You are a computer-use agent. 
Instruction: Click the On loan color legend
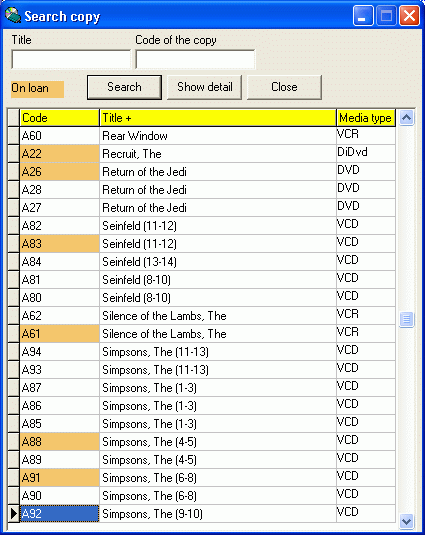tap(37, 89)
